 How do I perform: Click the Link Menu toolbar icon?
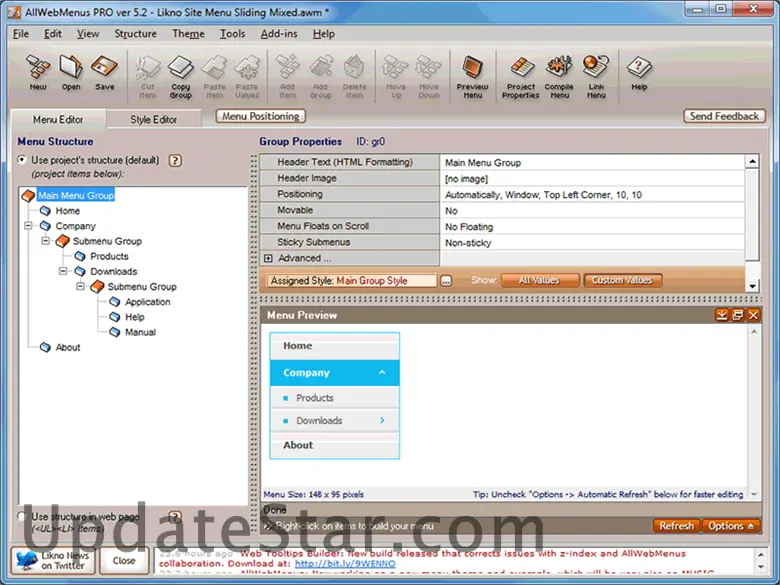pyautogui.click(x=596, y=77)
